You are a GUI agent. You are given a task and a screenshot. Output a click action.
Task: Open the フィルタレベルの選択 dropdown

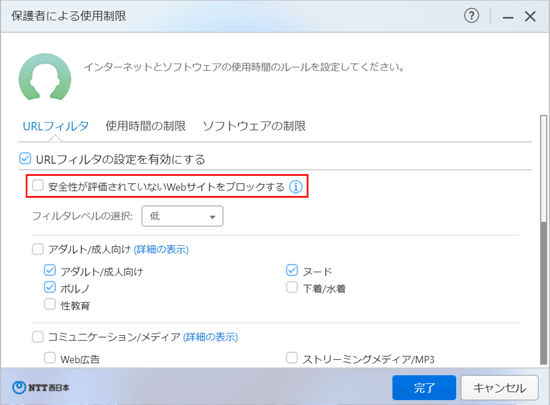click(182, 216)
